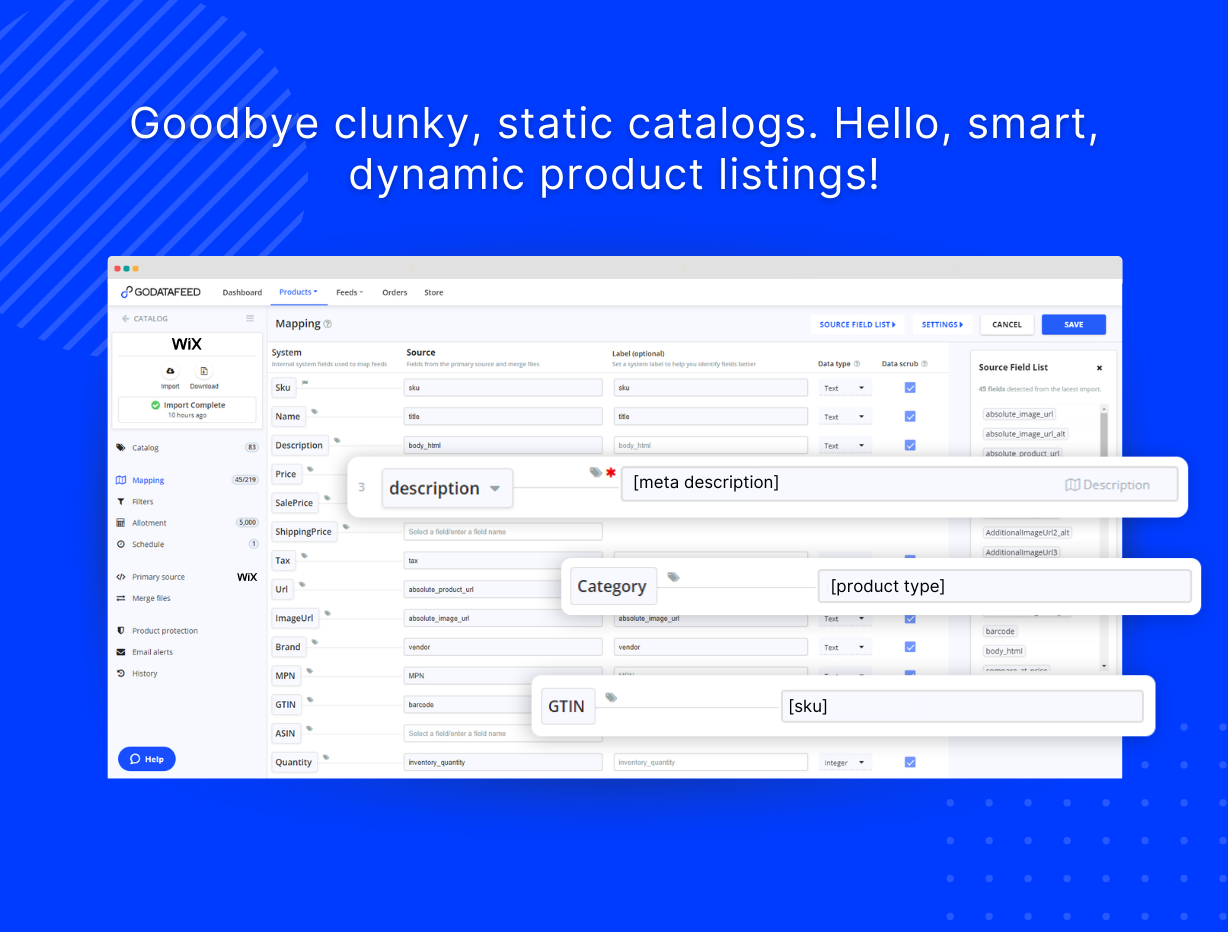Click the absolute_image_url source field chip
The image size is (1228, 932).
pos(1020,414)
